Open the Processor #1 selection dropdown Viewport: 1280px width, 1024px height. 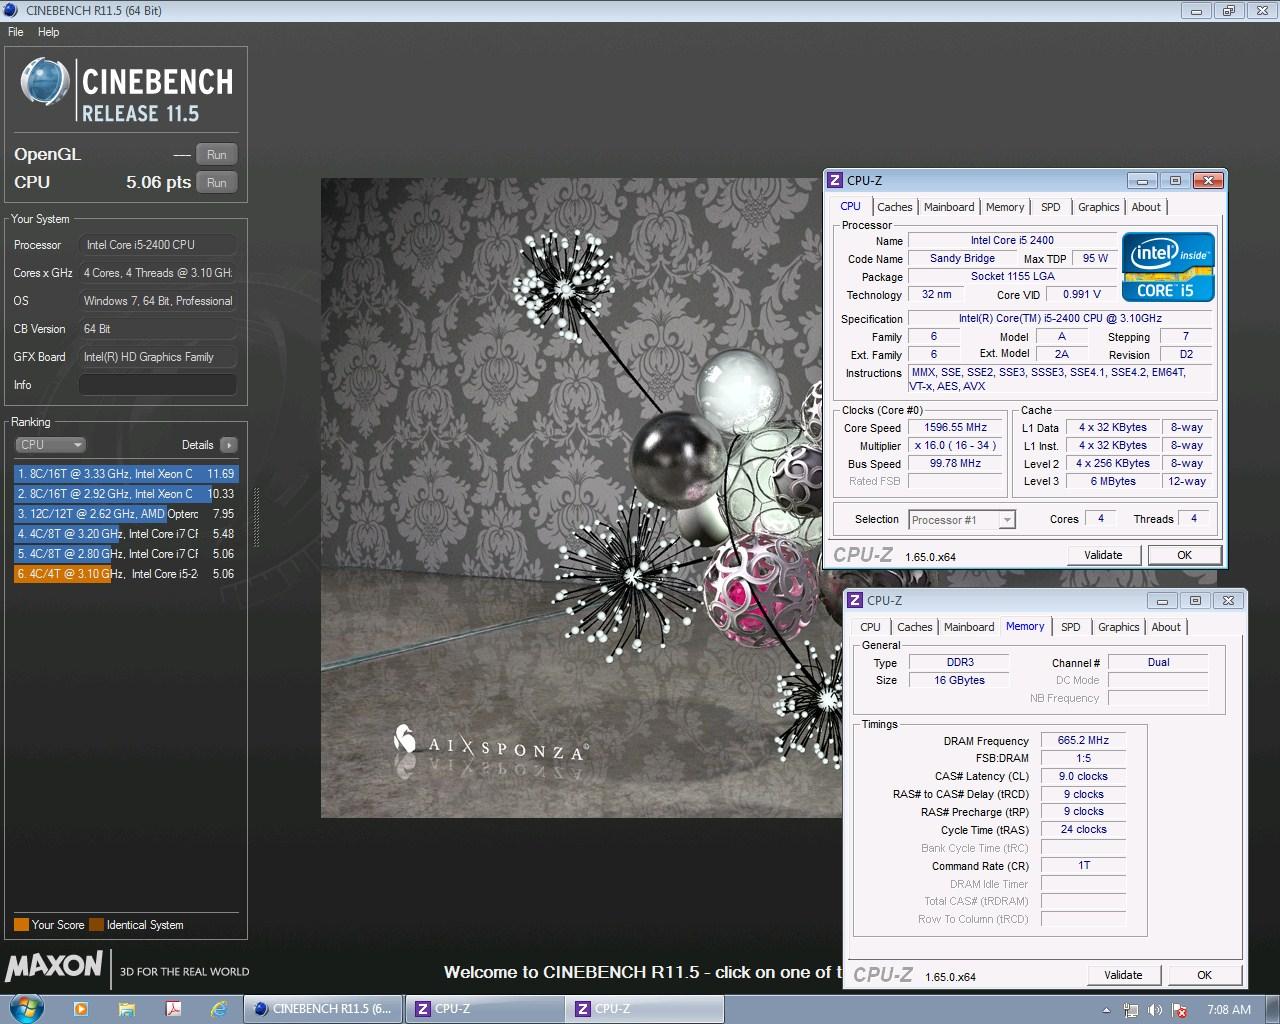[x=962, y=520]
